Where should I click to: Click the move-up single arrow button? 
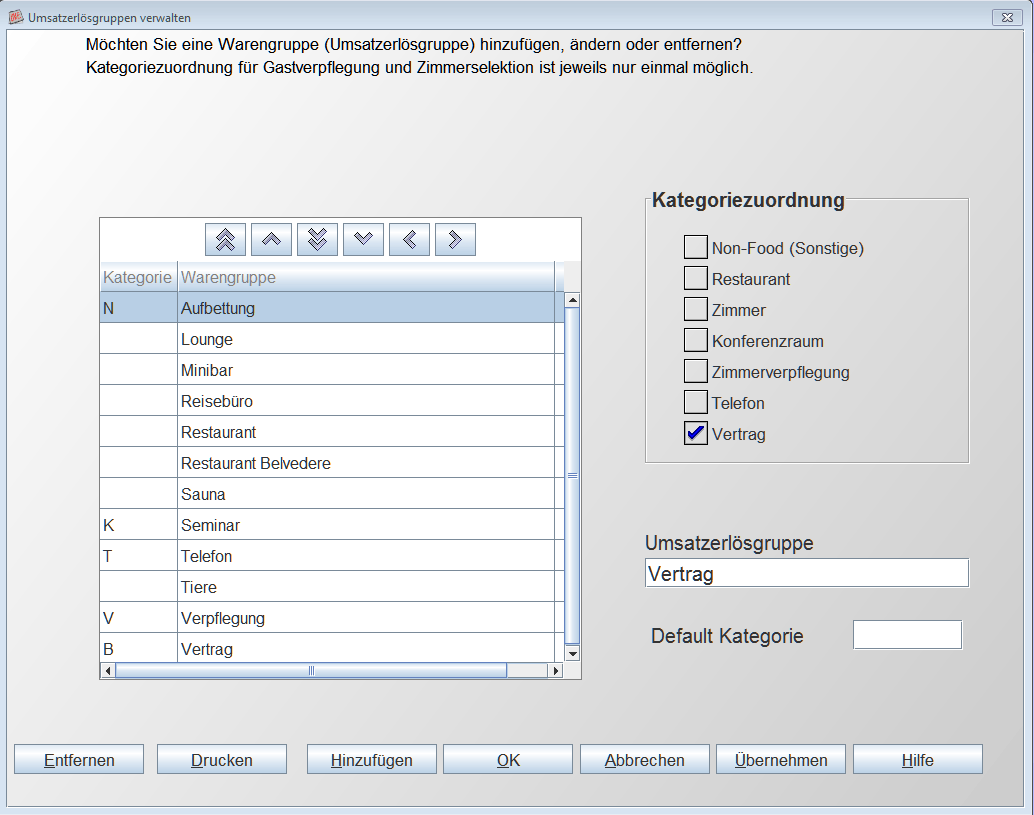point(271,239)
